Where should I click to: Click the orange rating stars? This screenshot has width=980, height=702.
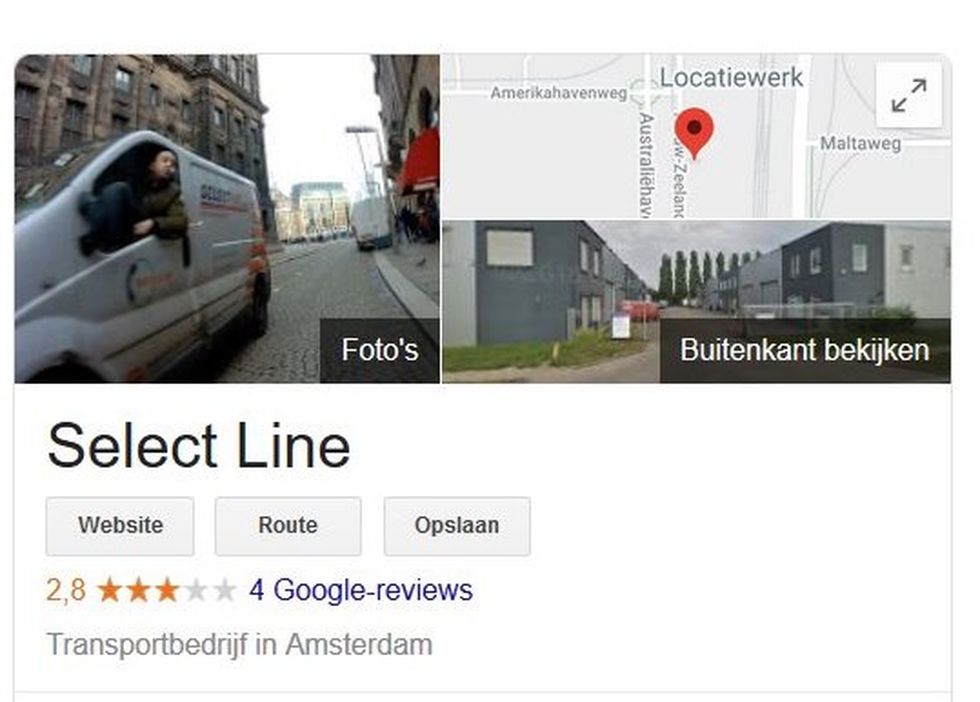click(138, 590)
